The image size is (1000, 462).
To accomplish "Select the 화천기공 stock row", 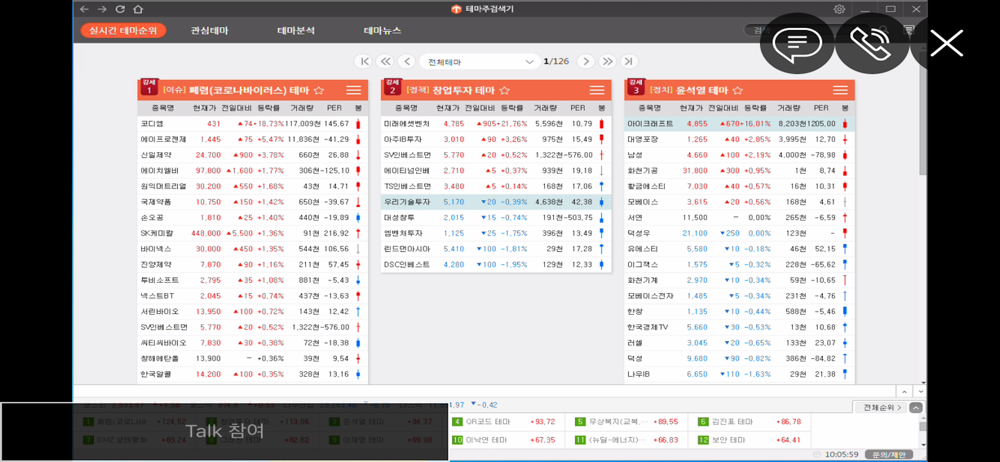I will point(740,170).
